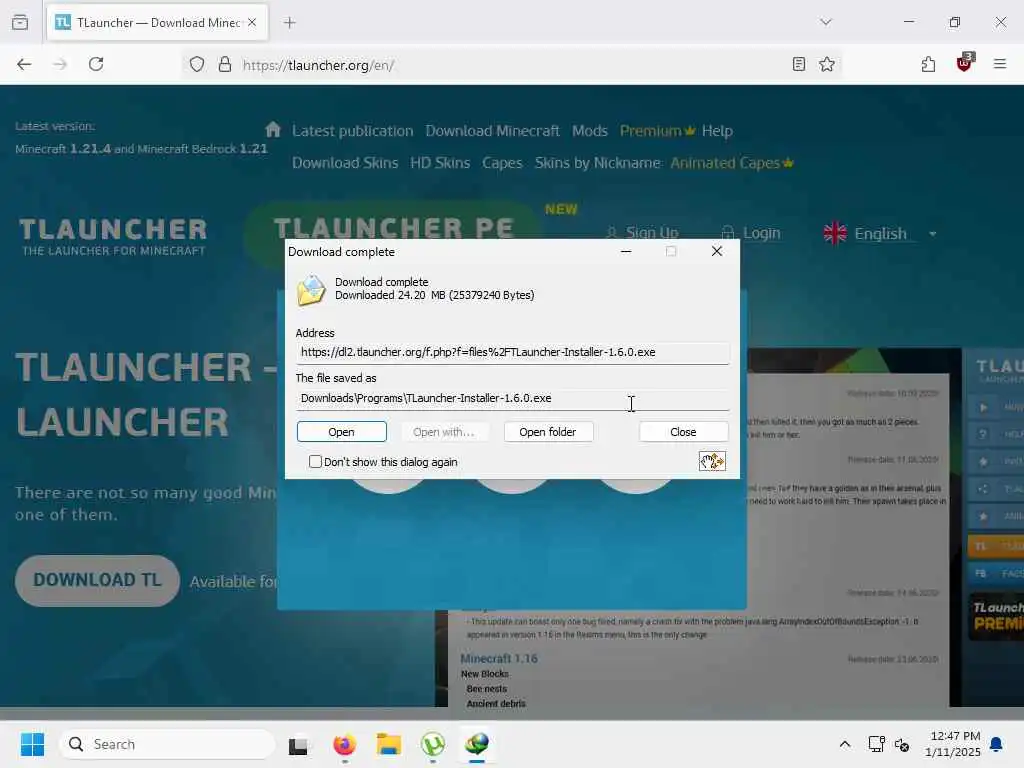Click the Address field with download URL
The height and width of the screenshot is (768, 1024).
[x=512, y=352]
